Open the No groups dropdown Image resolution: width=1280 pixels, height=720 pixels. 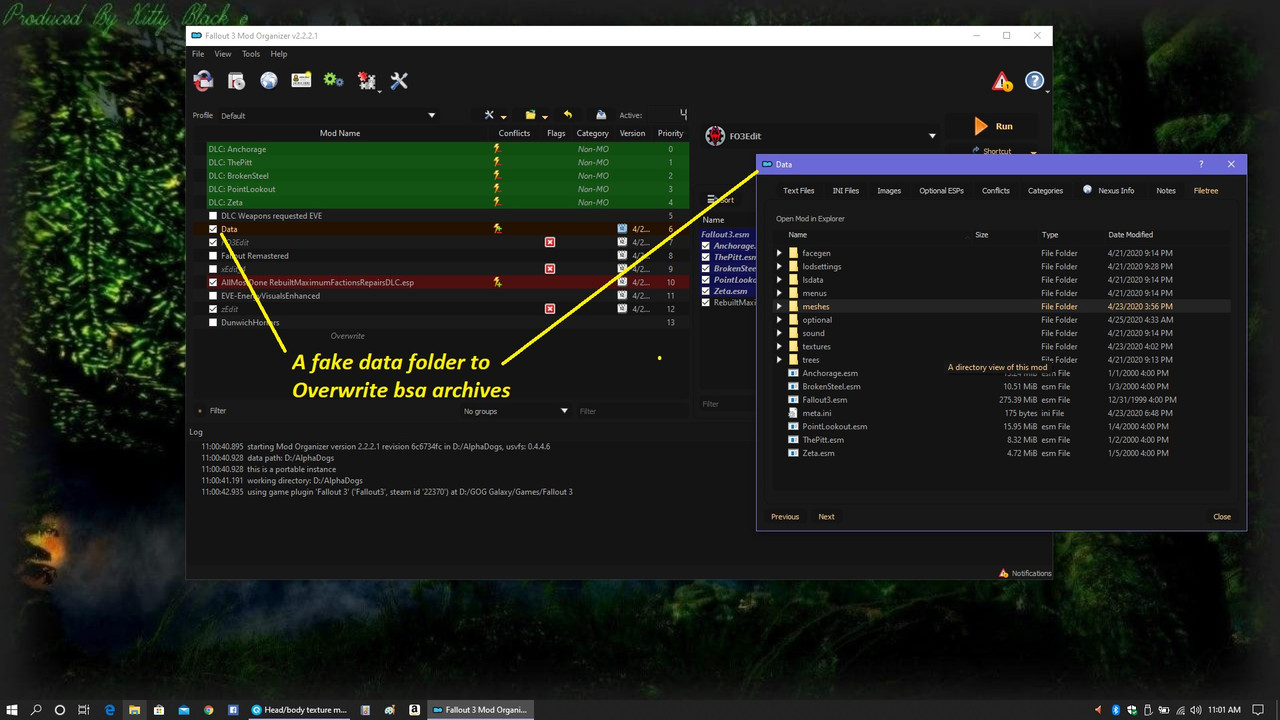click(x=515, y=411)
